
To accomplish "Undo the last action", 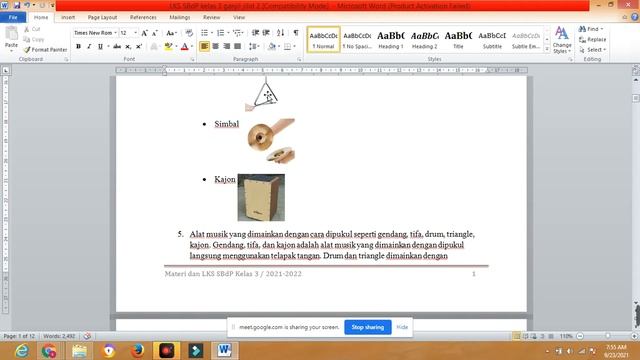I will pos(27,5).
